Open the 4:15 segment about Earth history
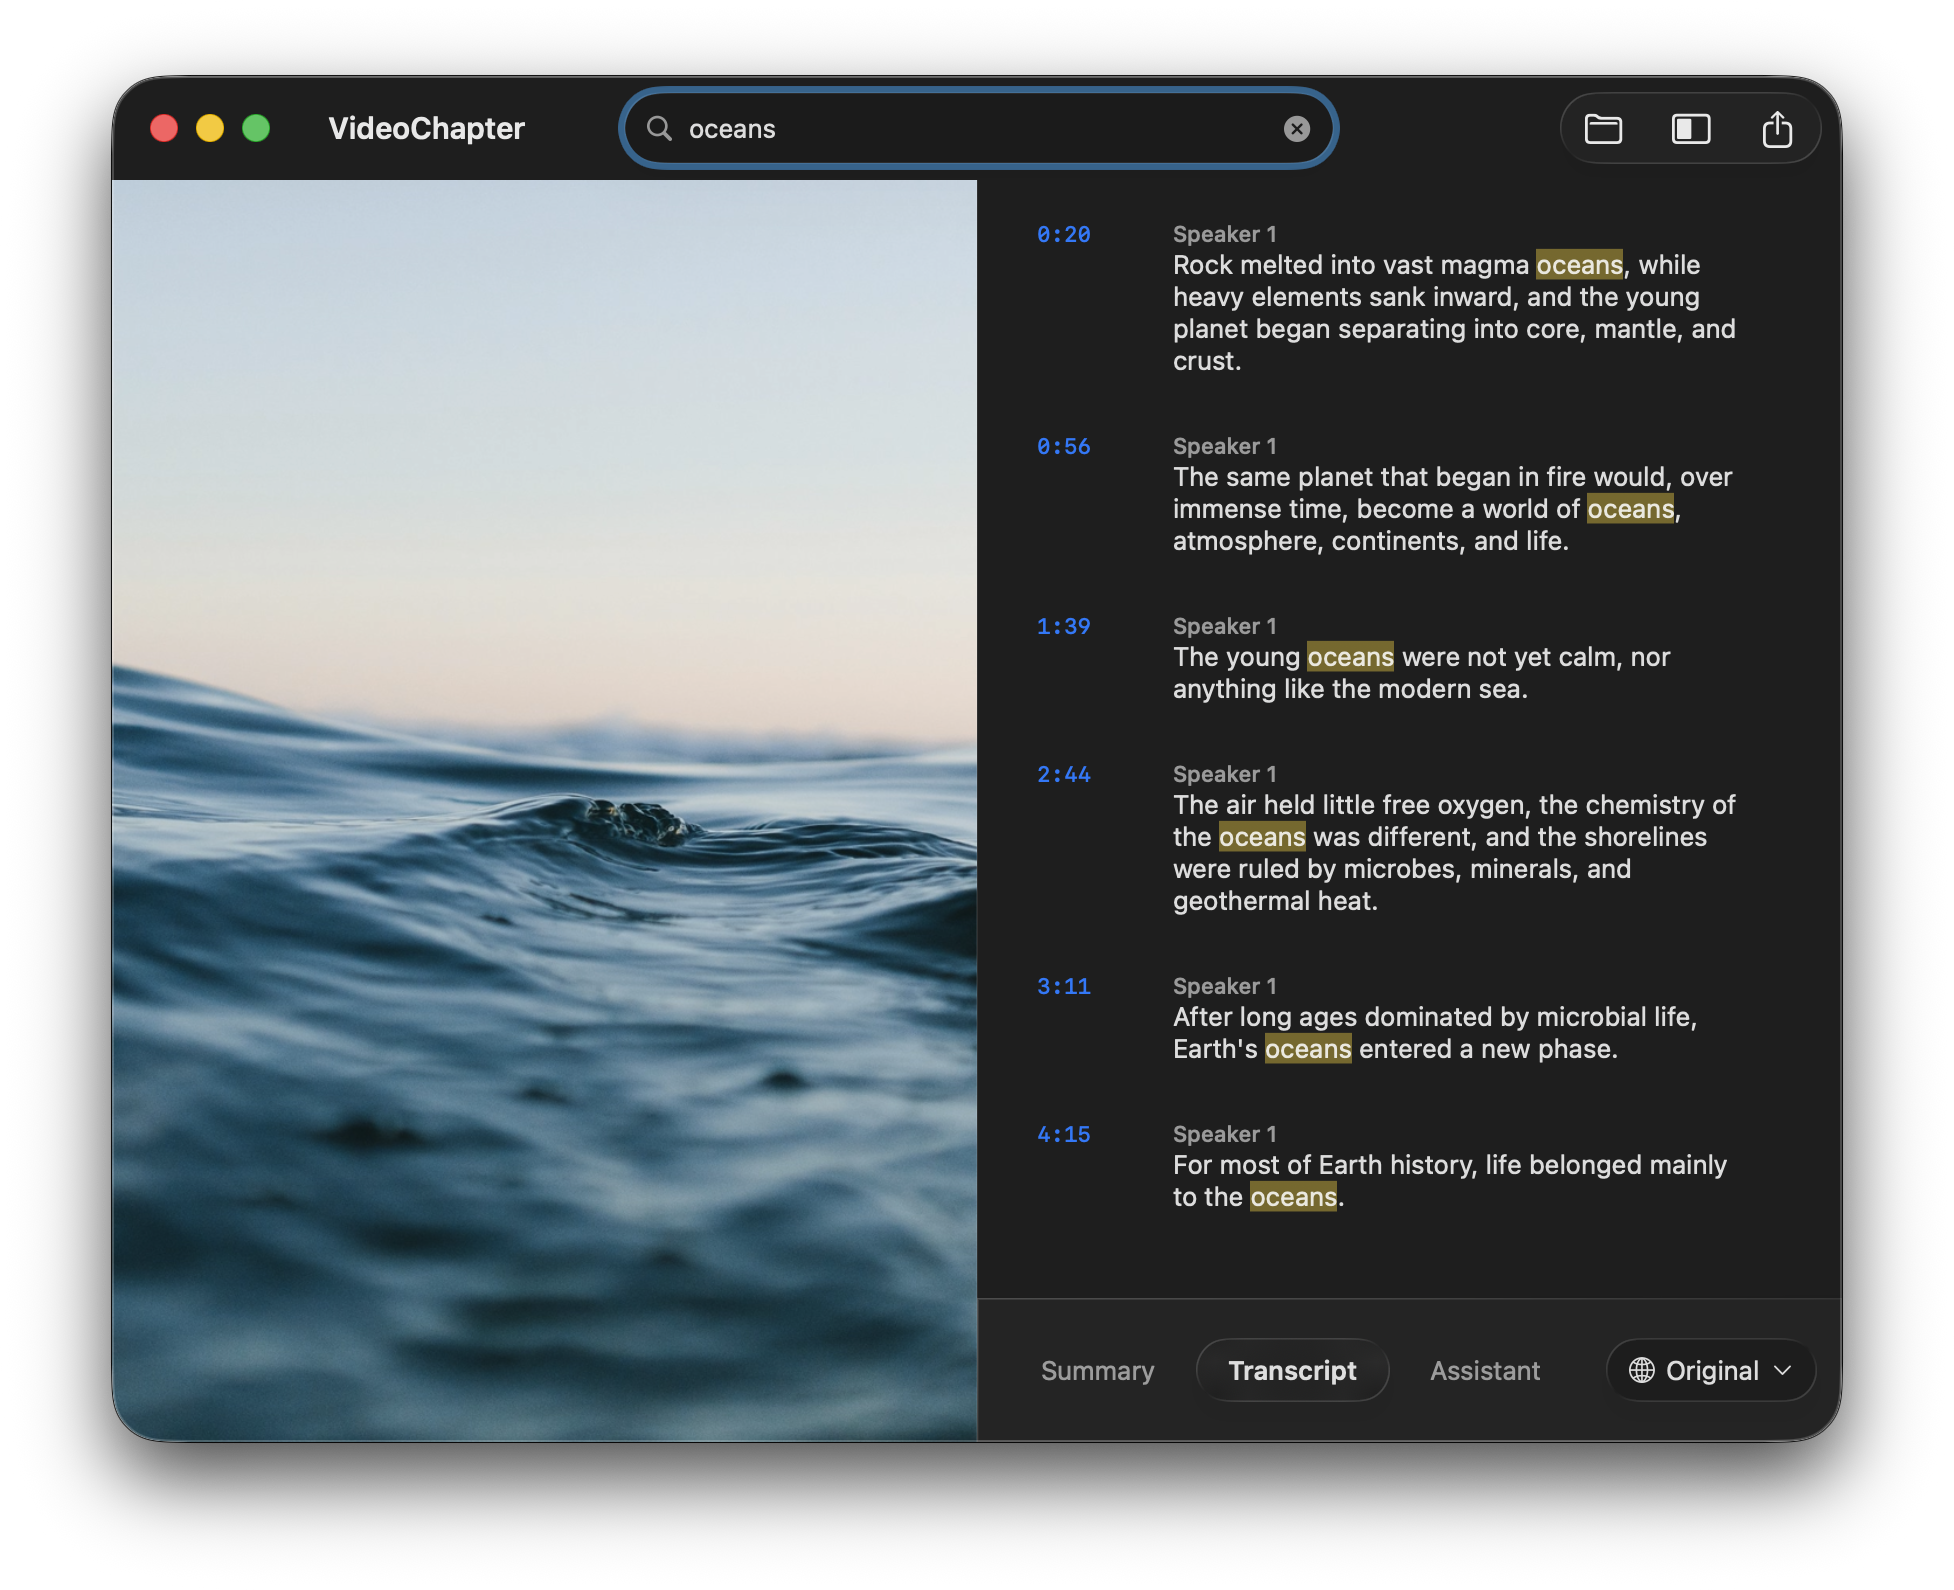This screenshot has width=1954, height=1590. pos(1063,1133)
